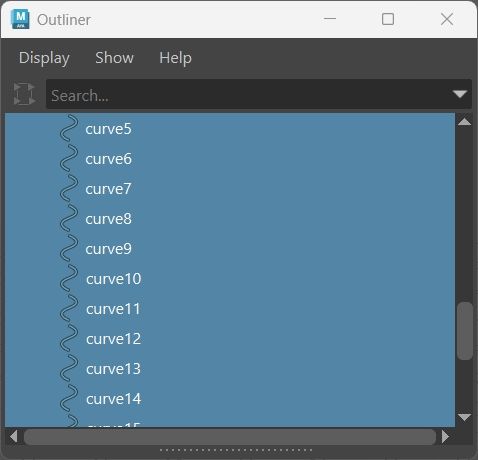Select the curve11 row text

click(x=113, y=309)
